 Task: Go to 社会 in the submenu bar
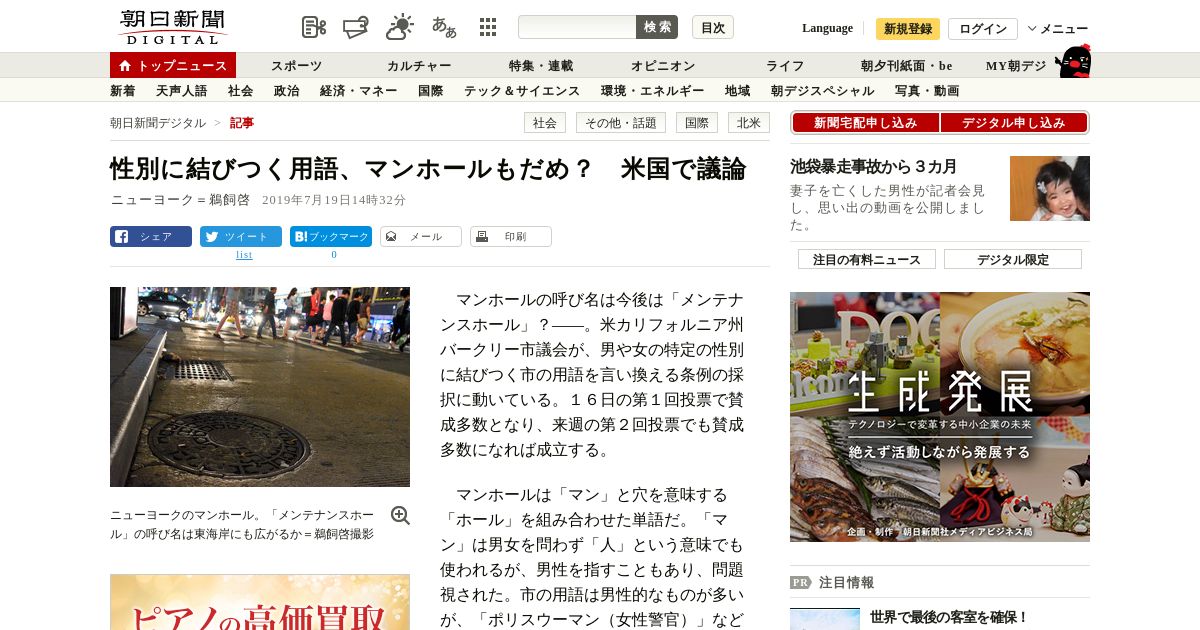[x=241, y=91]
